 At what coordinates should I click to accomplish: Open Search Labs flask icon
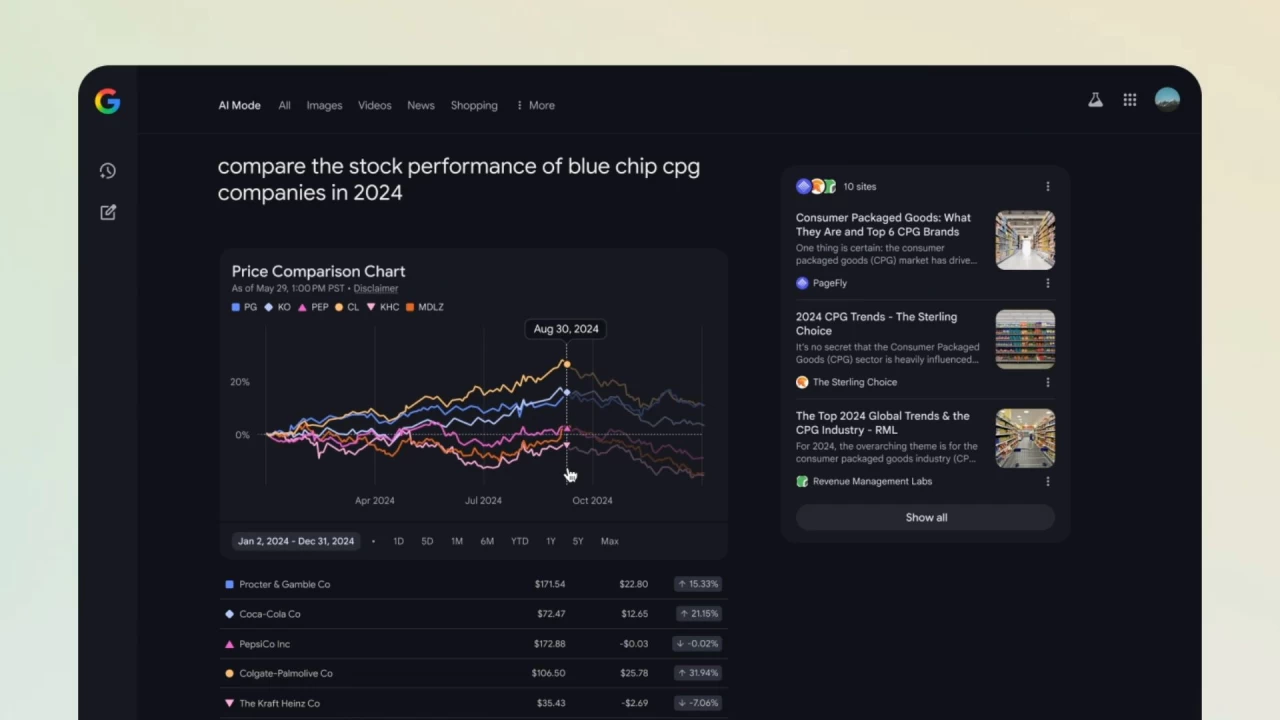[1096, 100]
